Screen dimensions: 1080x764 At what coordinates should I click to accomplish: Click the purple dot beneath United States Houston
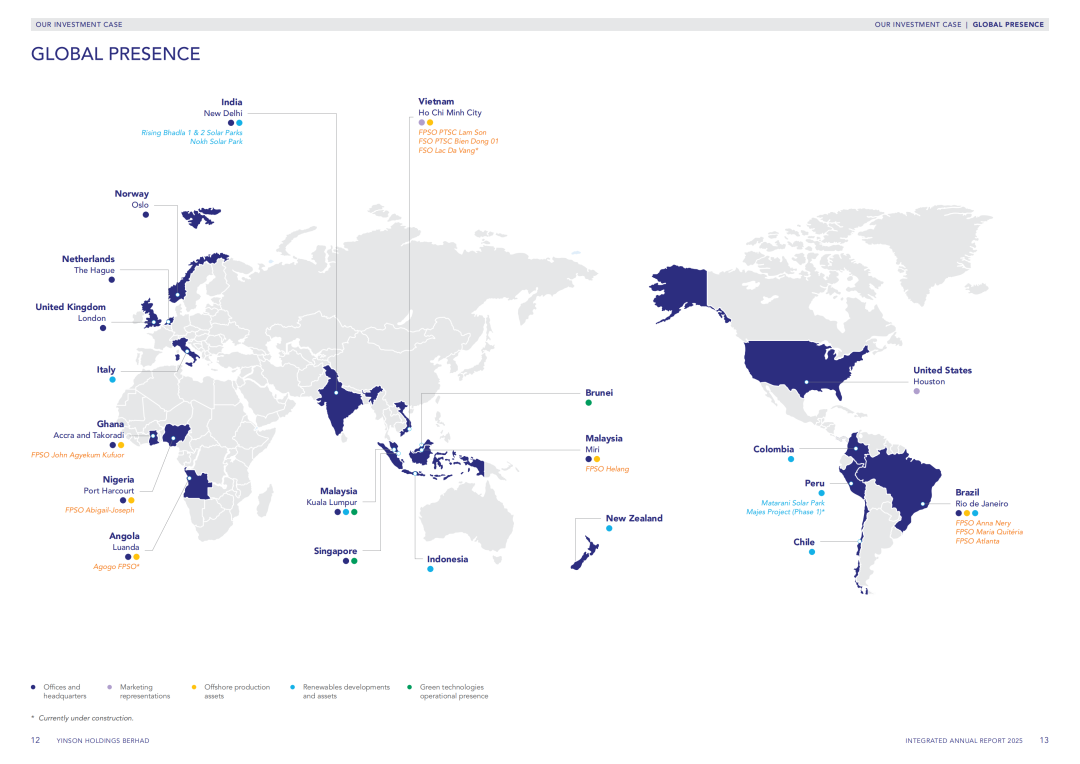pos(916,391)
